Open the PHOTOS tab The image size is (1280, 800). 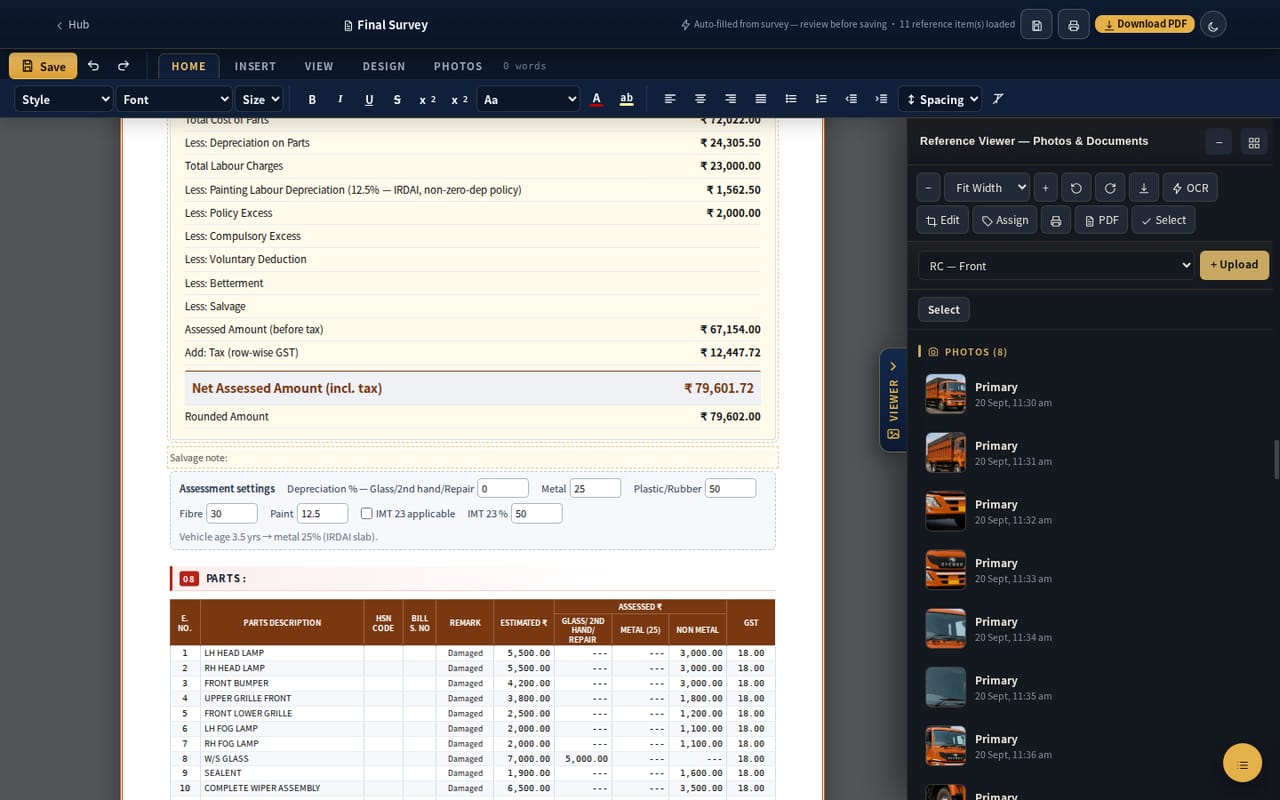pyautogui.click(x=458, y=66)
